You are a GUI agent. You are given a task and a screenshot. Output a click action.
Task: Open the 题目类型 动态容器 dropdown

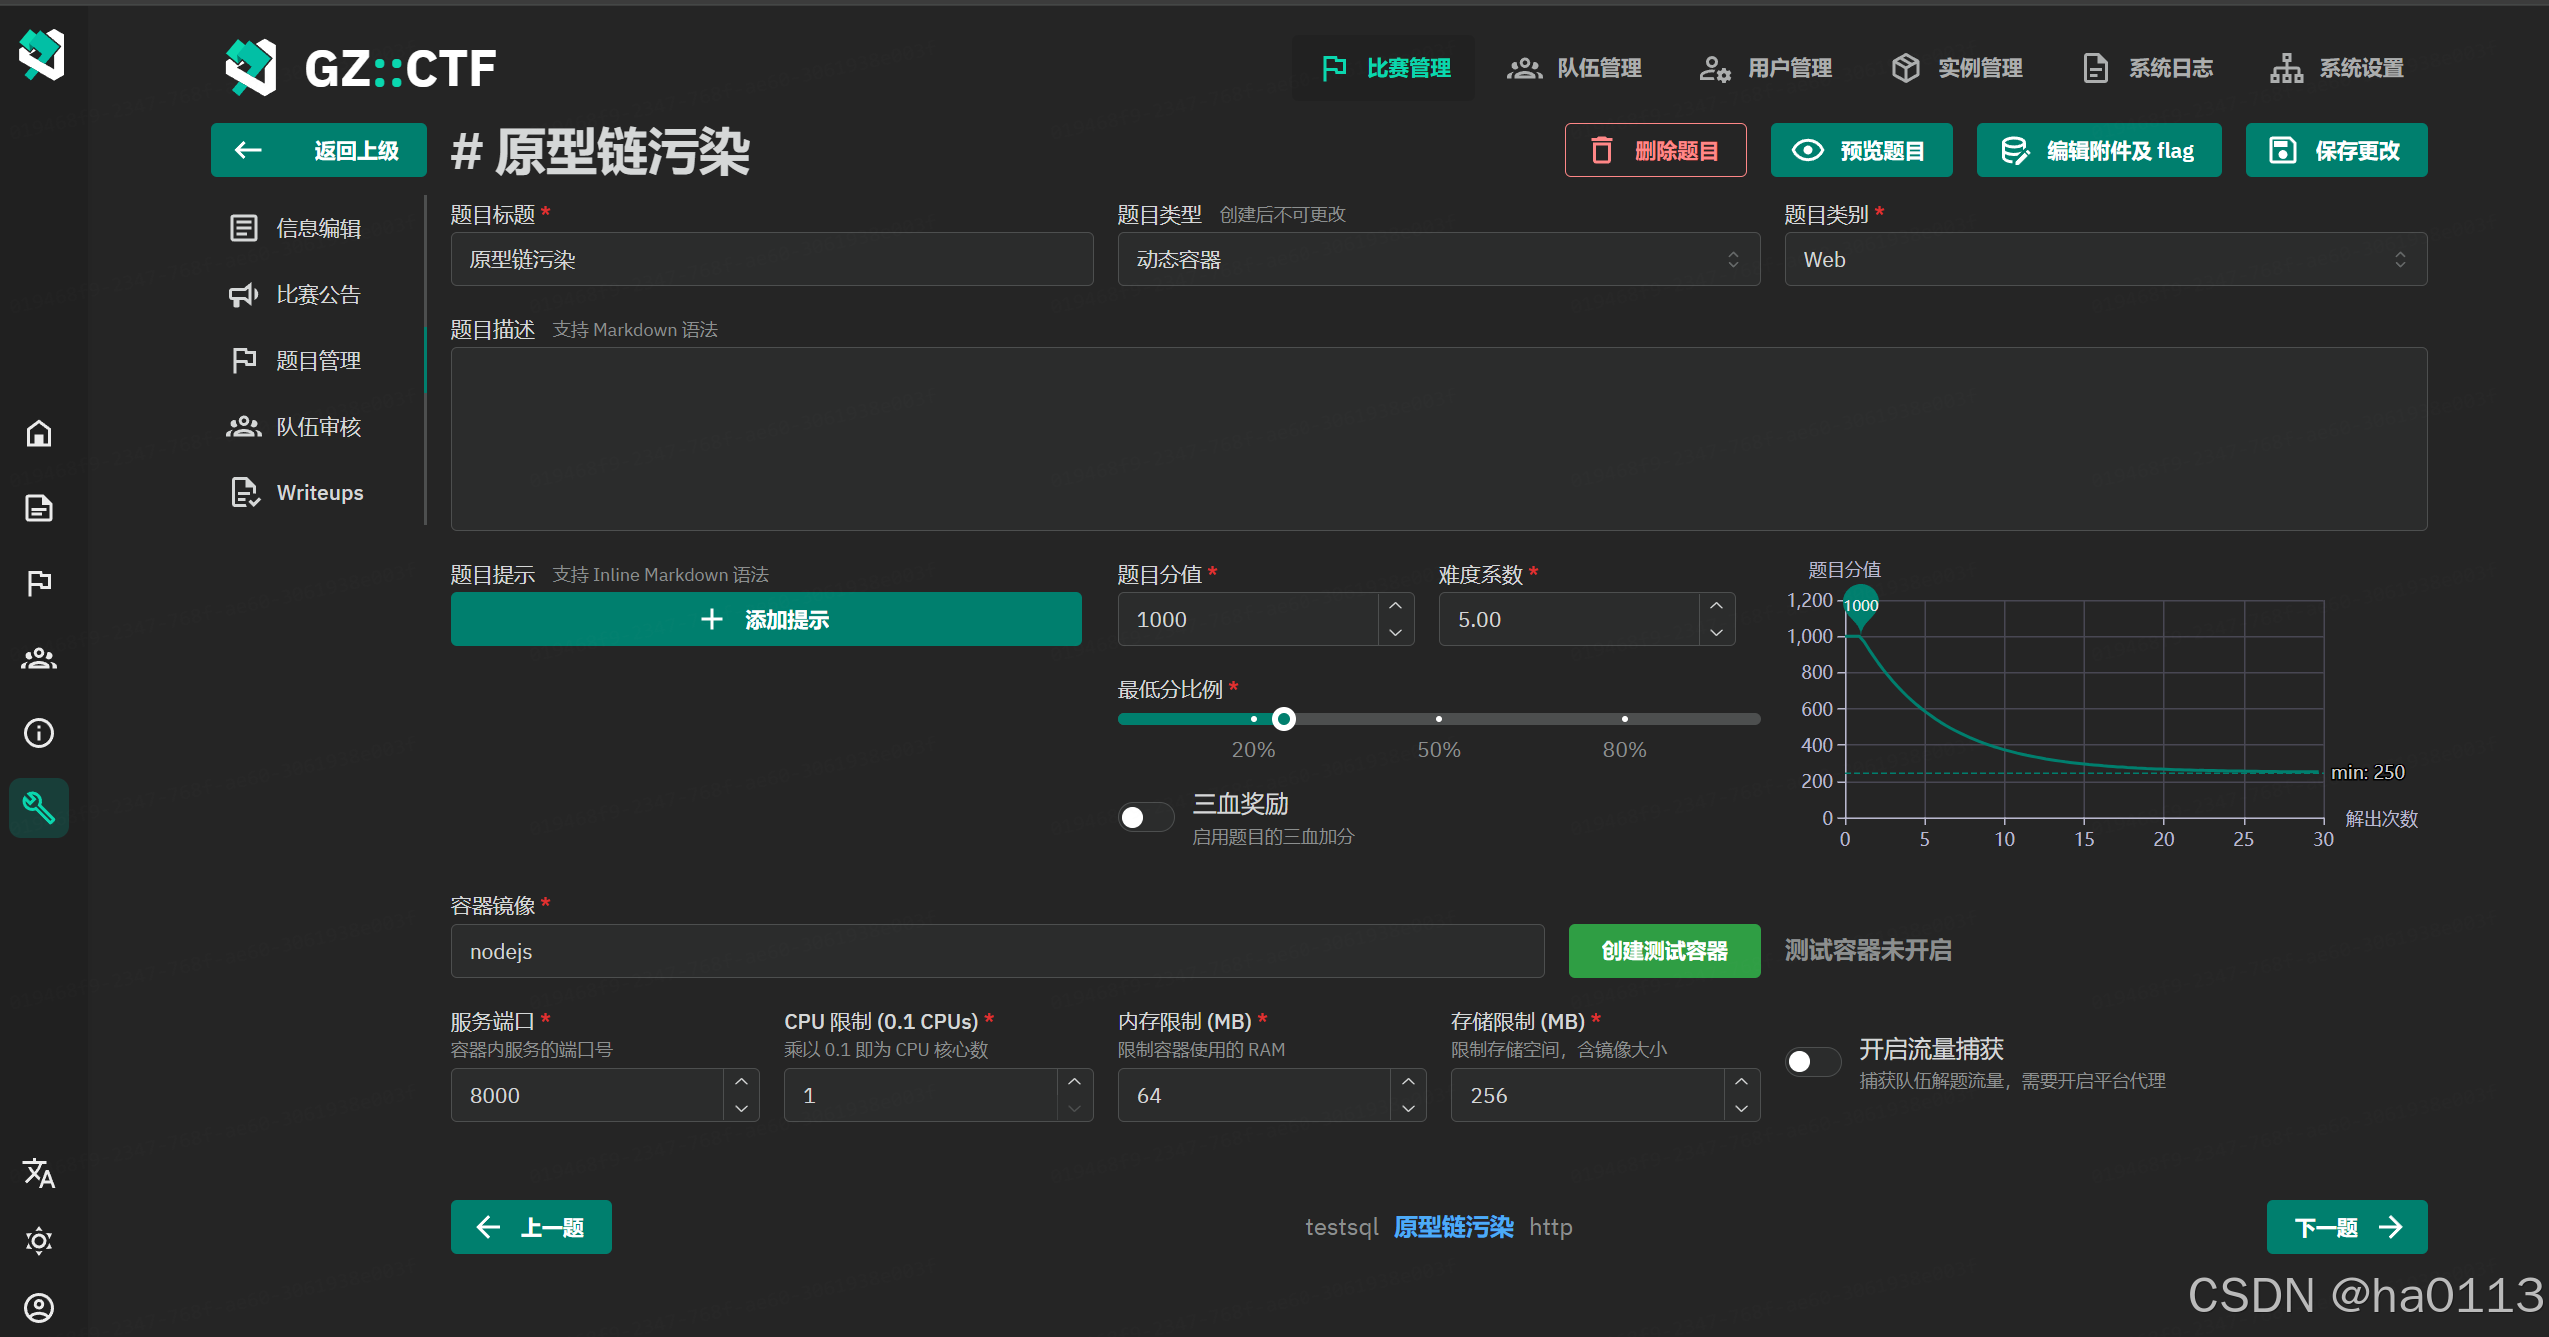tap(1438, 260)
